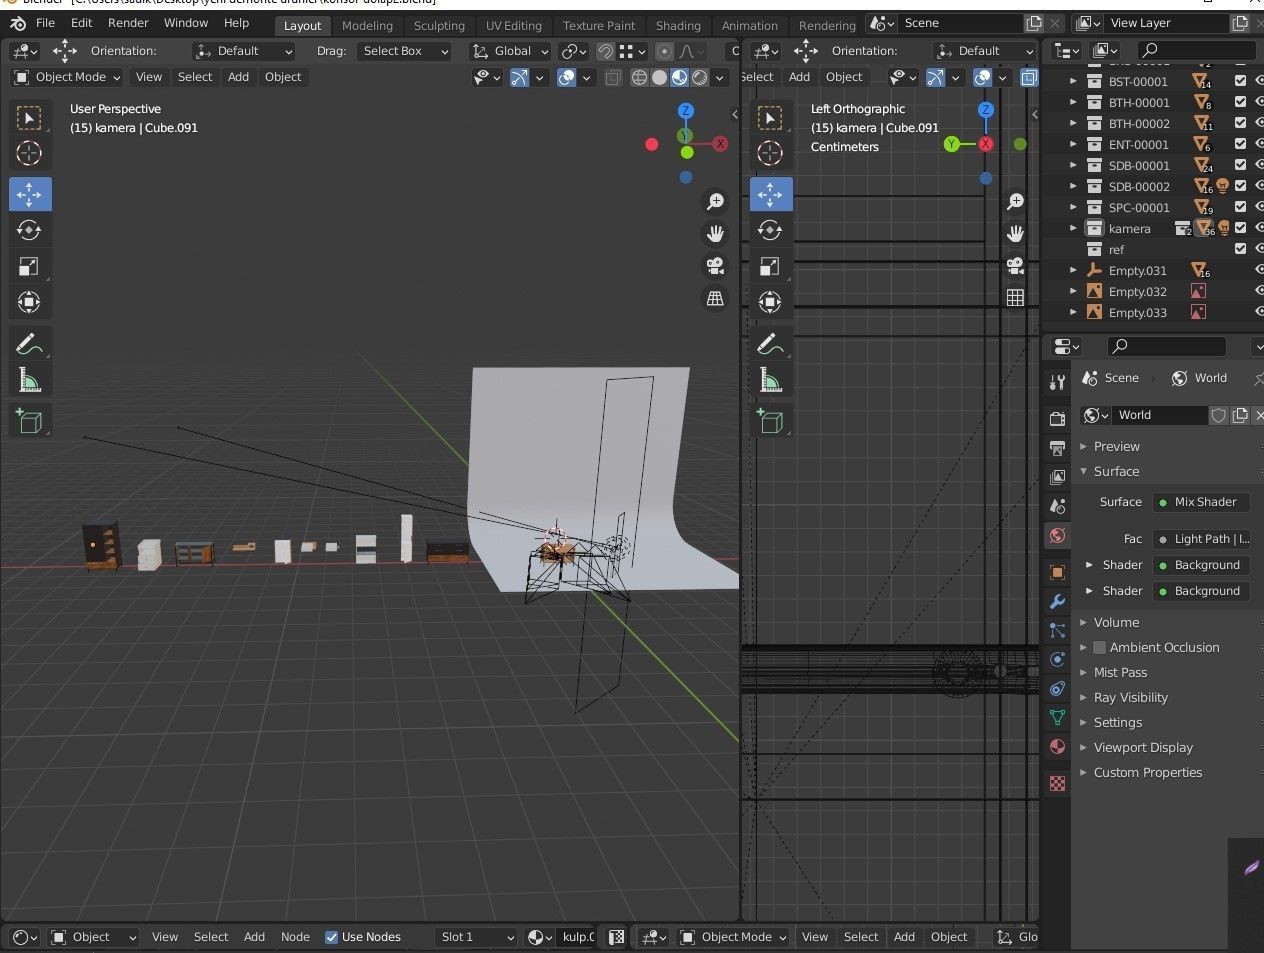Uncheck kamera collection checkbox in outliner

click(1241, 228)
